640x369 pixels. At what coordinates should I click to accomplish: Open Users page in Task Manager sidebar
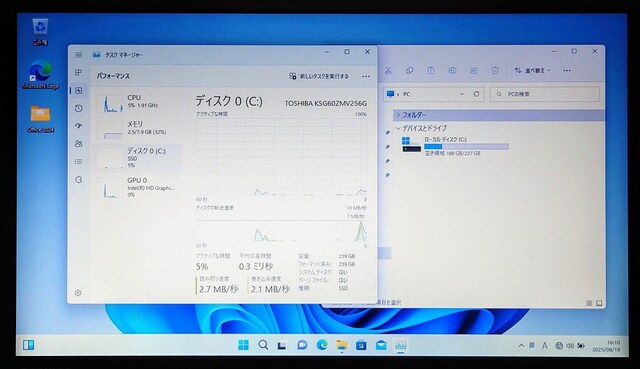[78, 144]
